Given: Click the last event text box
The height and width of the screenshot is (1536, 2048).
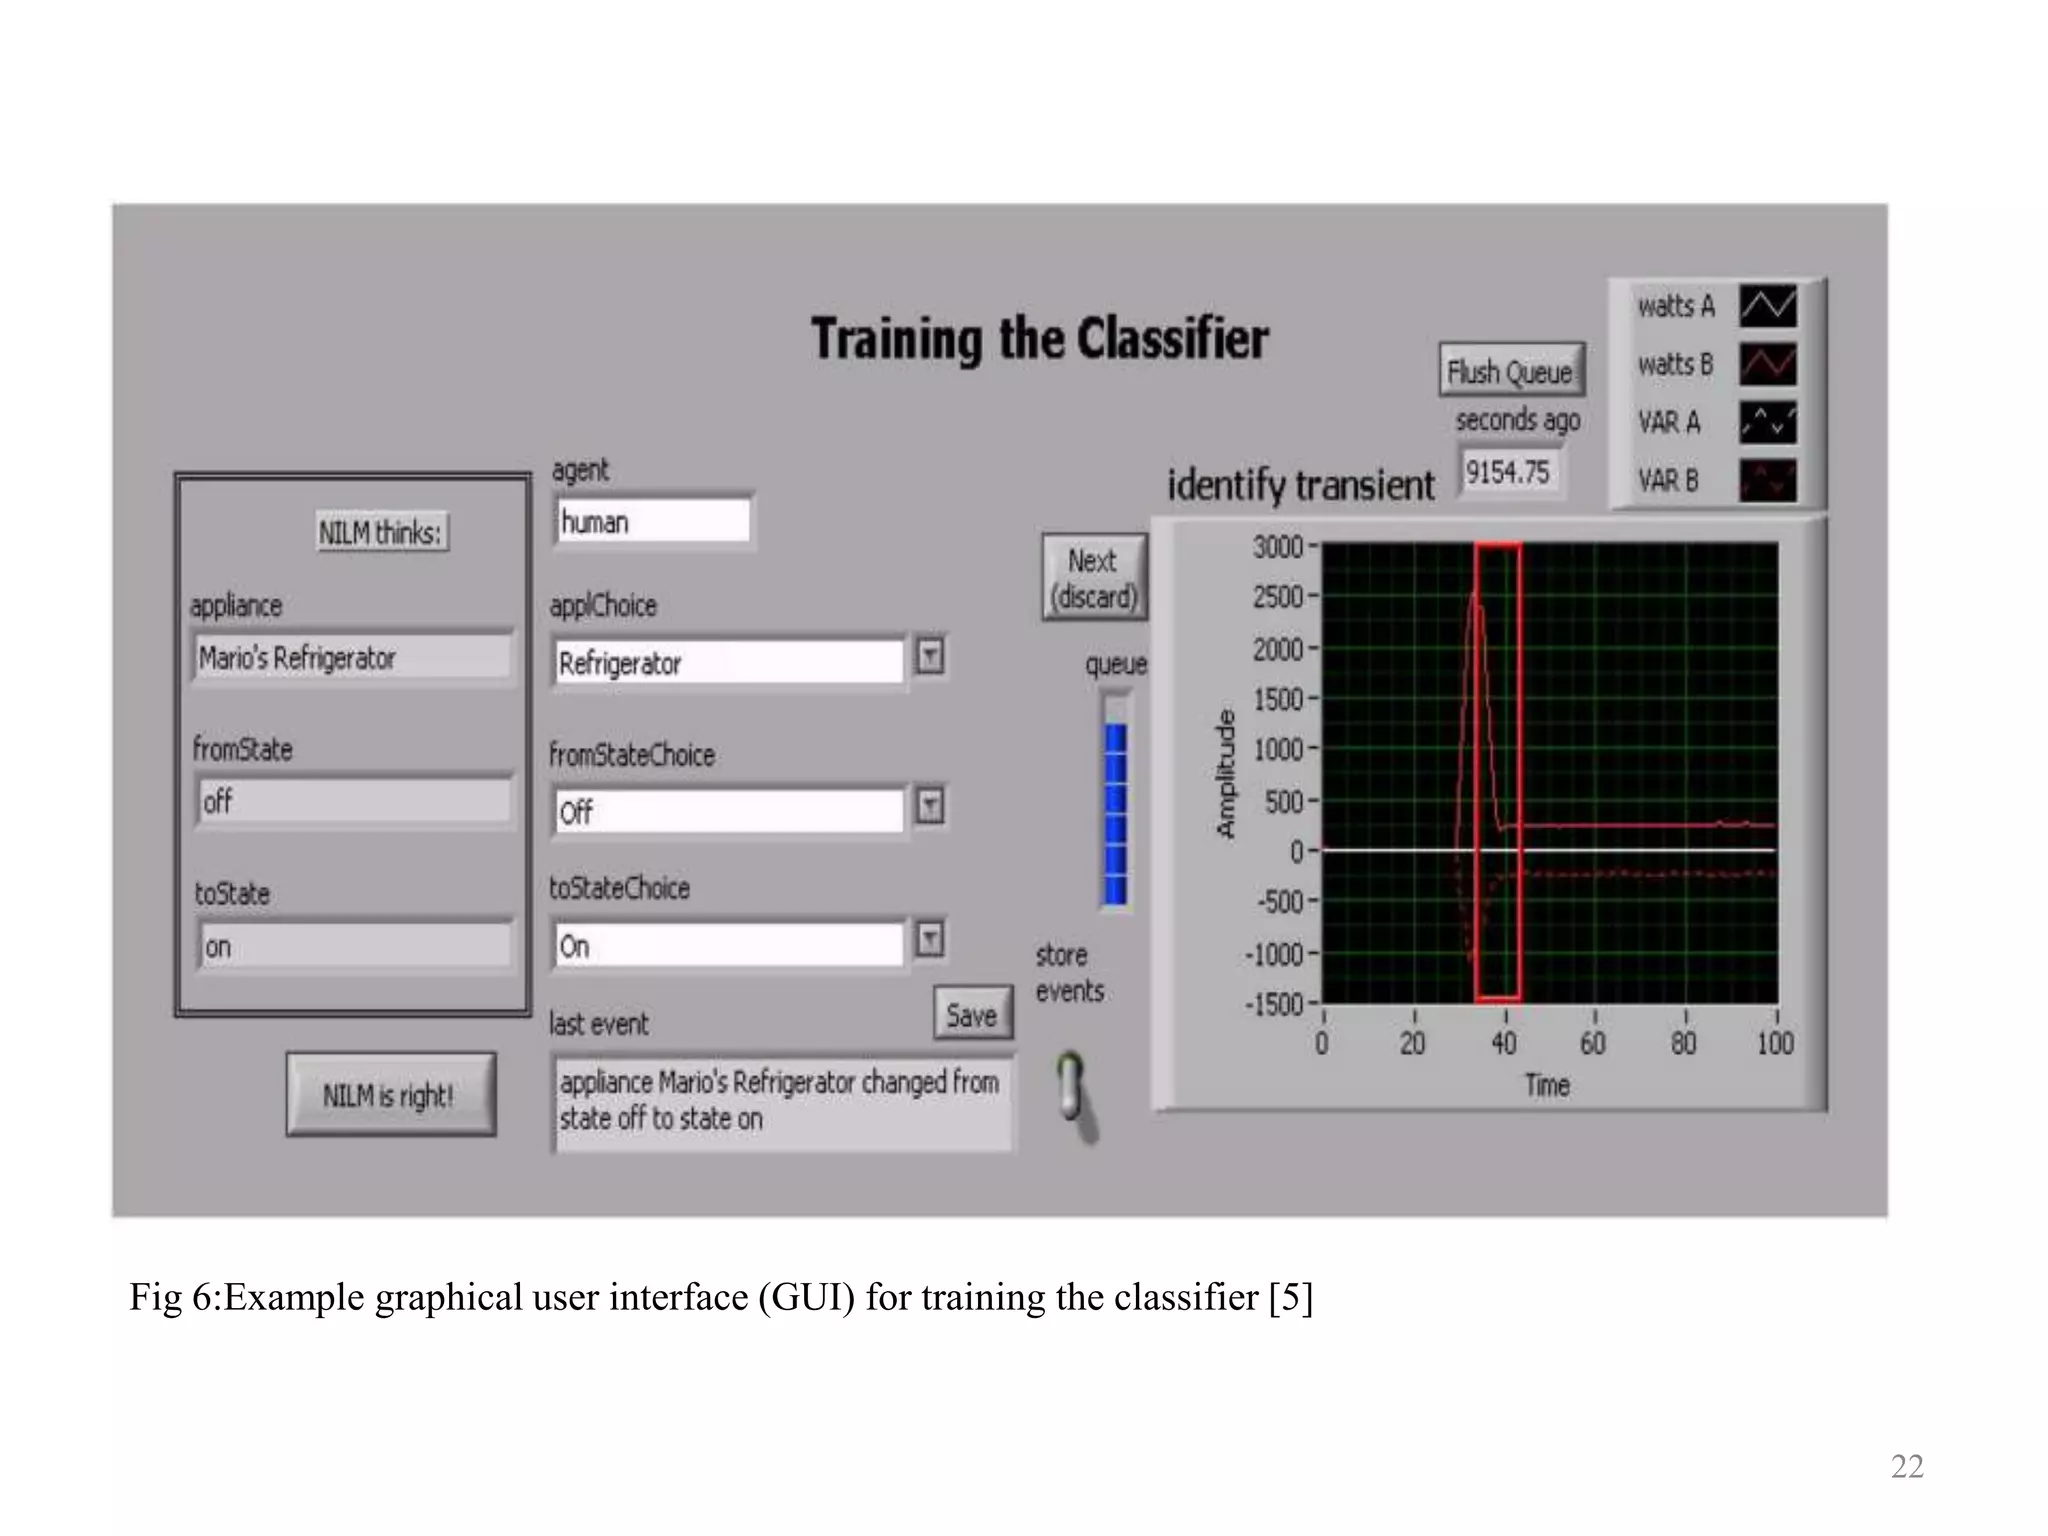Looking at the screenshot, I should (782, 1102).
